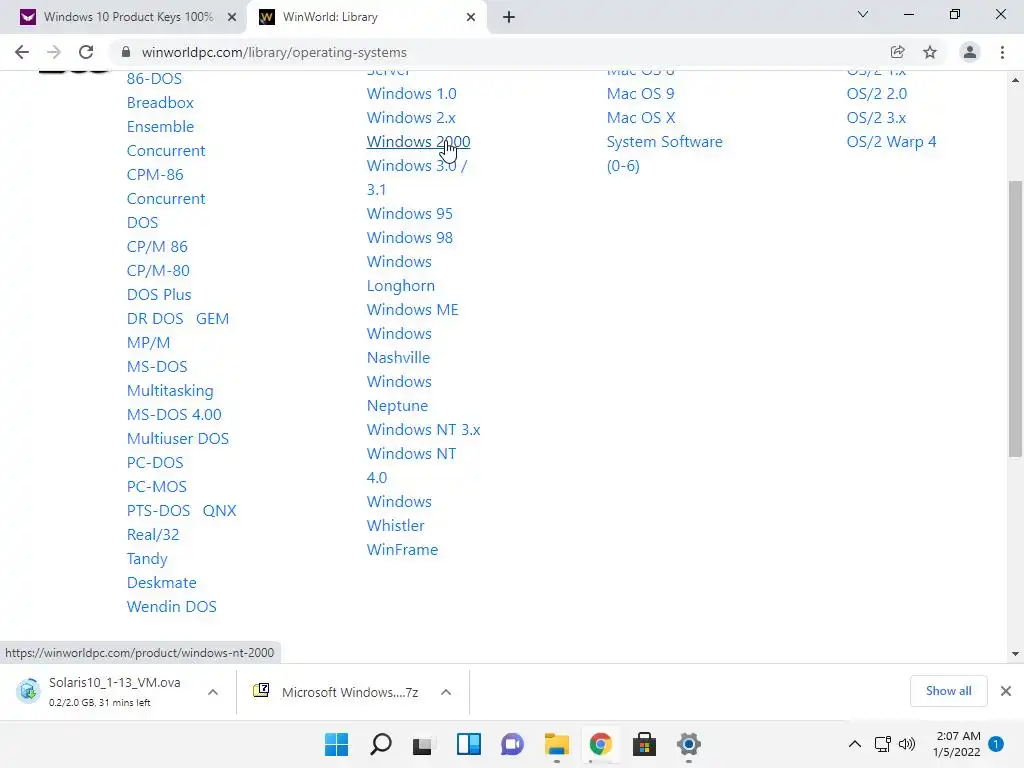Expand Microsoft Windows 7z download options
This screenshot has width=1024, height=768.
coord(446,692)
